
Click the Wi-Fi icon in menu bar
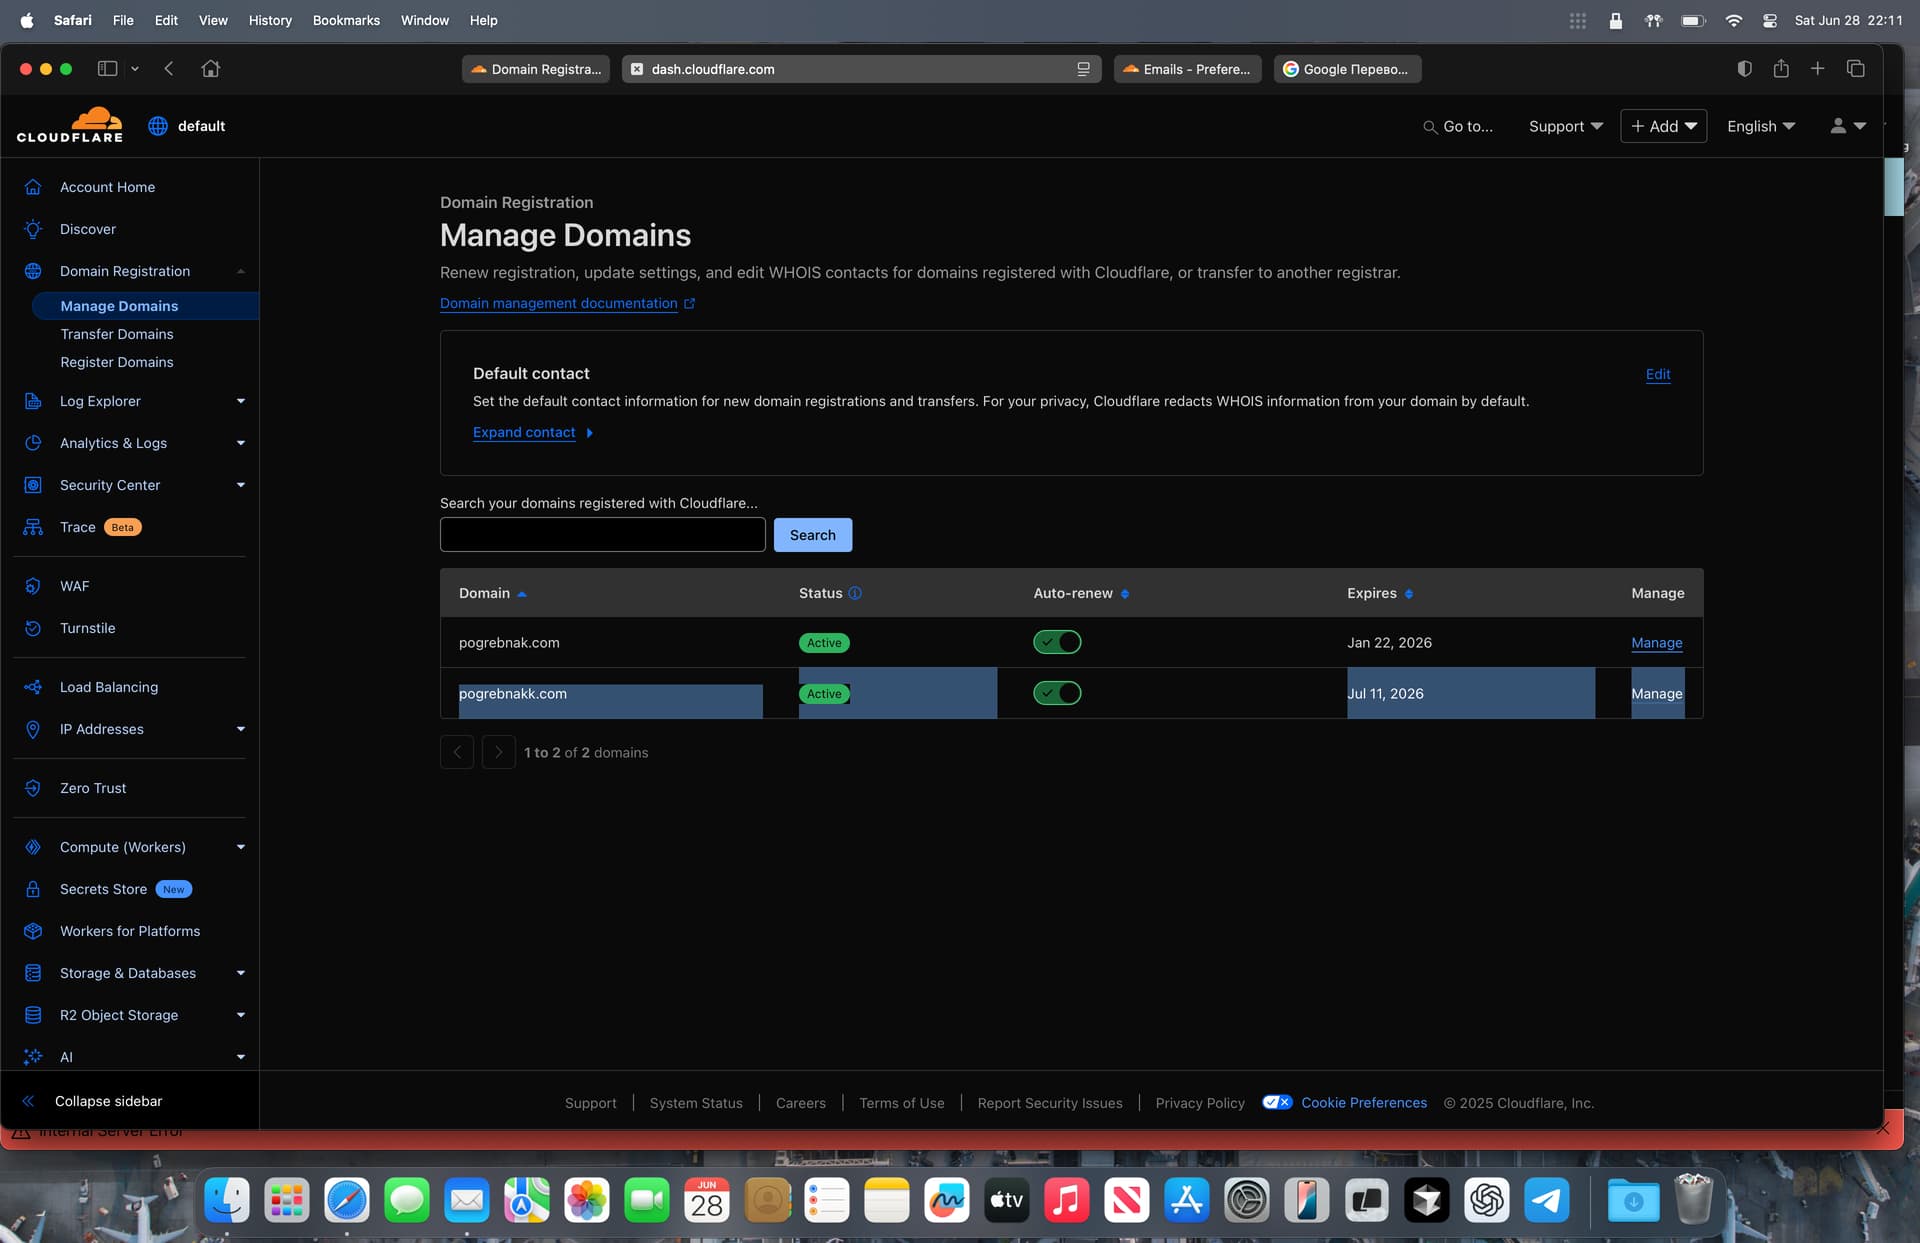tap(1733, 20)
